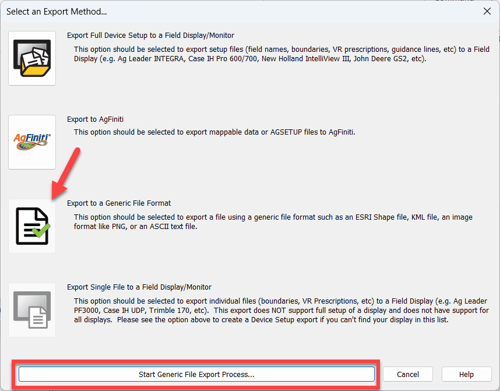Screen dimensions: 500x391
Task: Close the Select an Export Method window
Action: point(487,11)
